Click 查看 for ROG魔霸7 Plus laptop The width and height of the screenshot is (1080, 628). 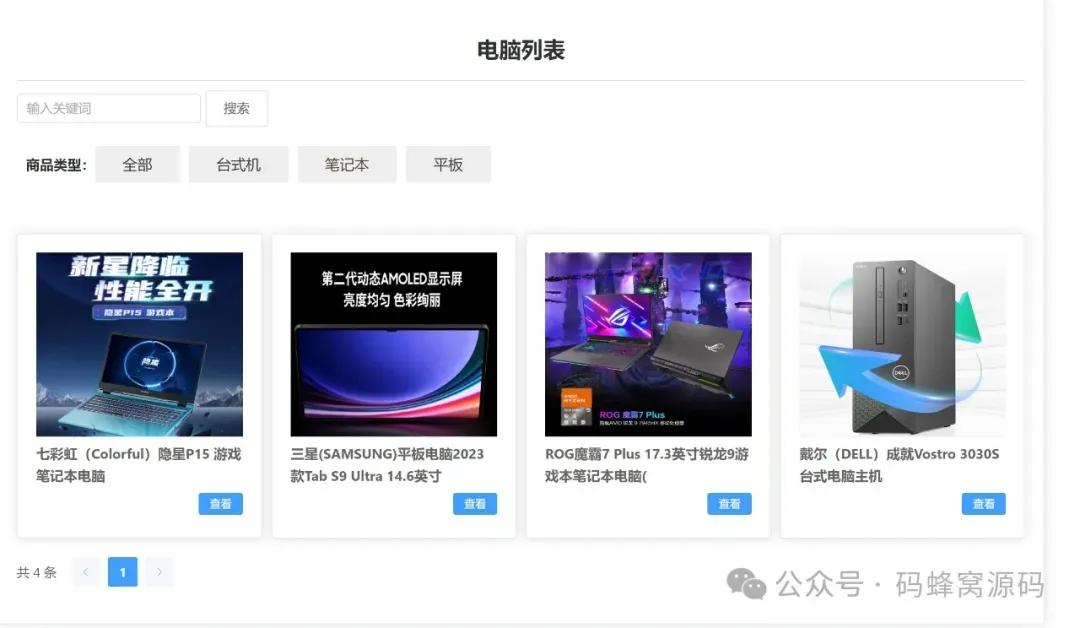click(729, 503)
